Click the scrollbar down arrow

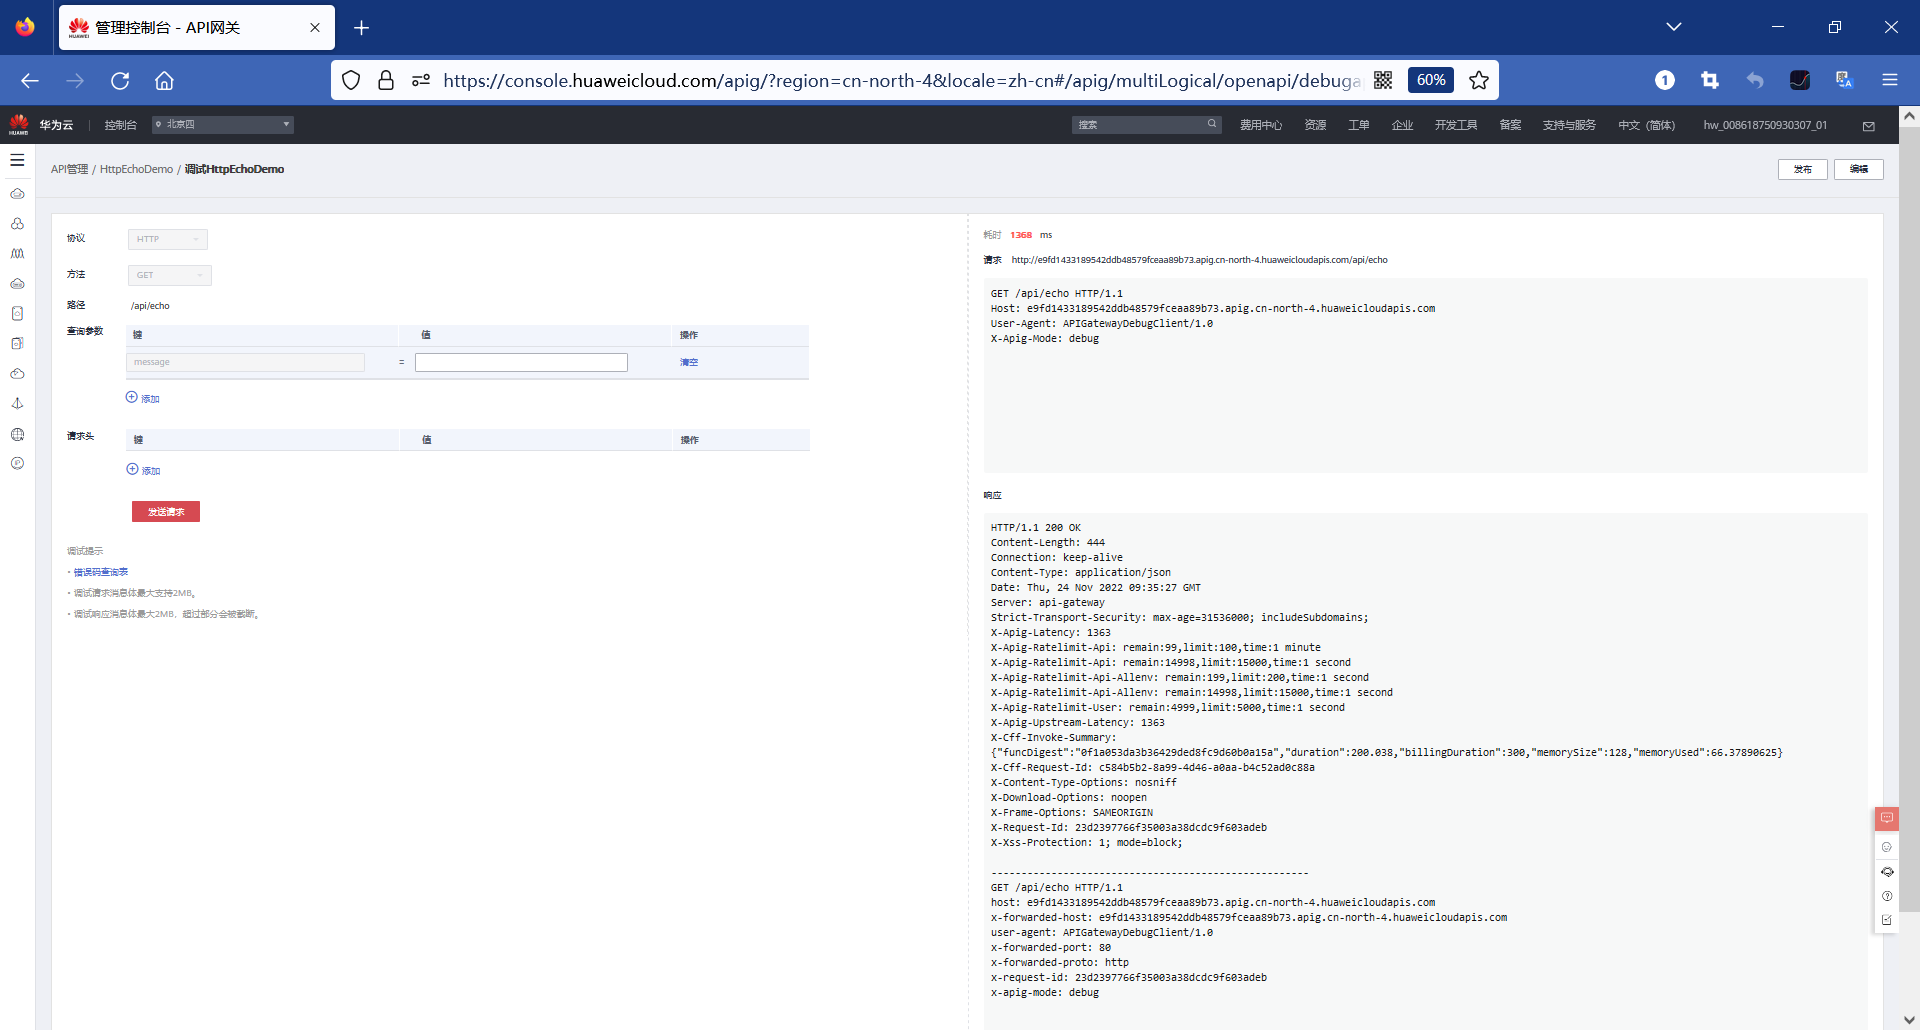pos(1909,1020)
